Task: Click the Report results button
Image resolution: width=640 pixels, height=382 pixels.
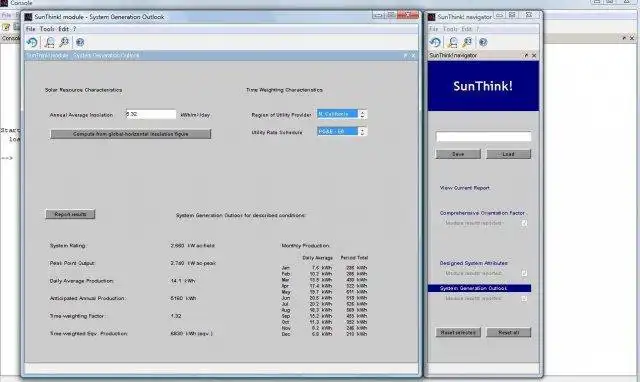Action: pyautogui.click(x=70, y=214)
